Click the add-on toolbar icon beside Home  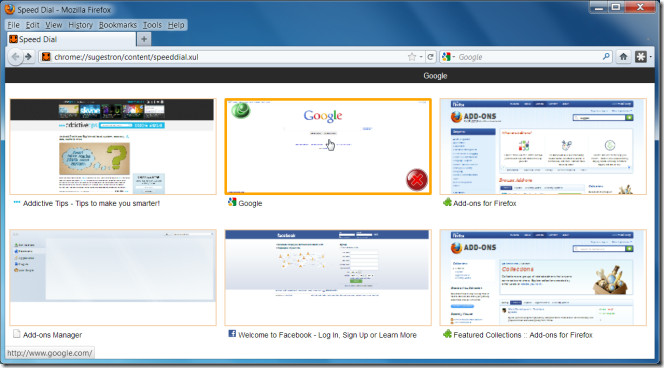641,56
